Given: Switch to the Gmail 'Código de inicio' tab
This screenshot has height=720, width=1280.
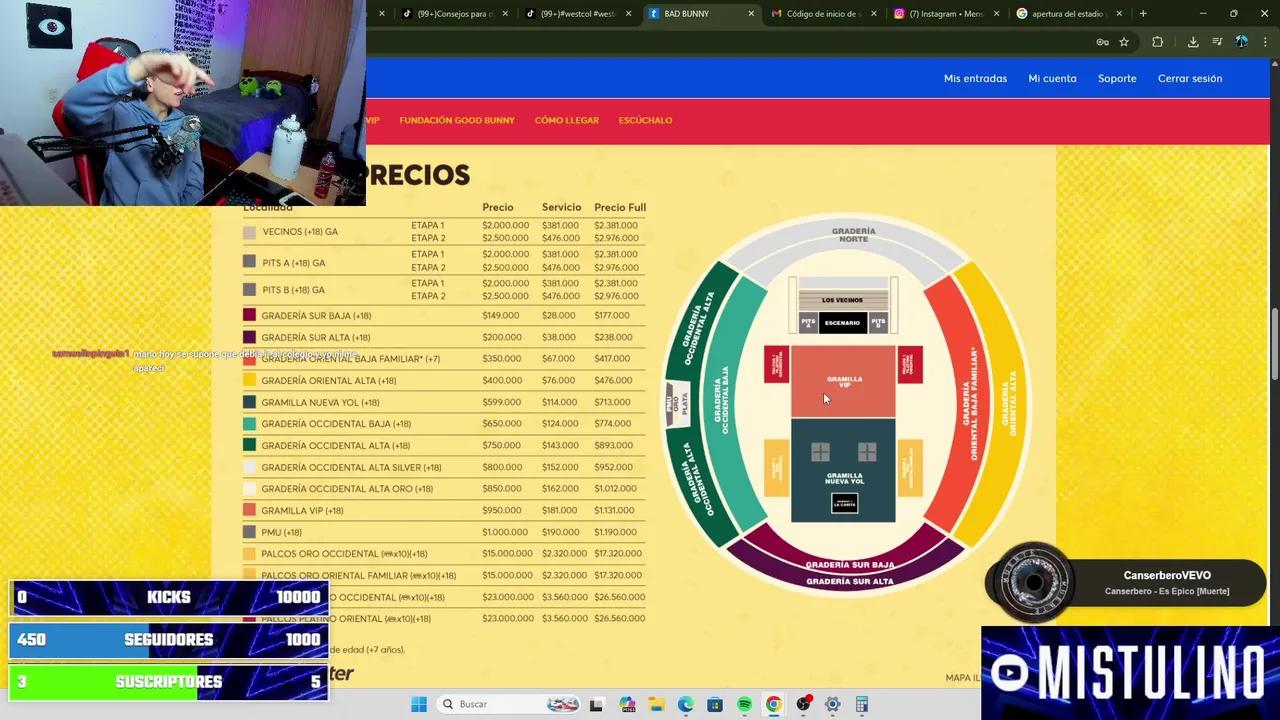Looking at the screenshot, I should coord(820,14).
